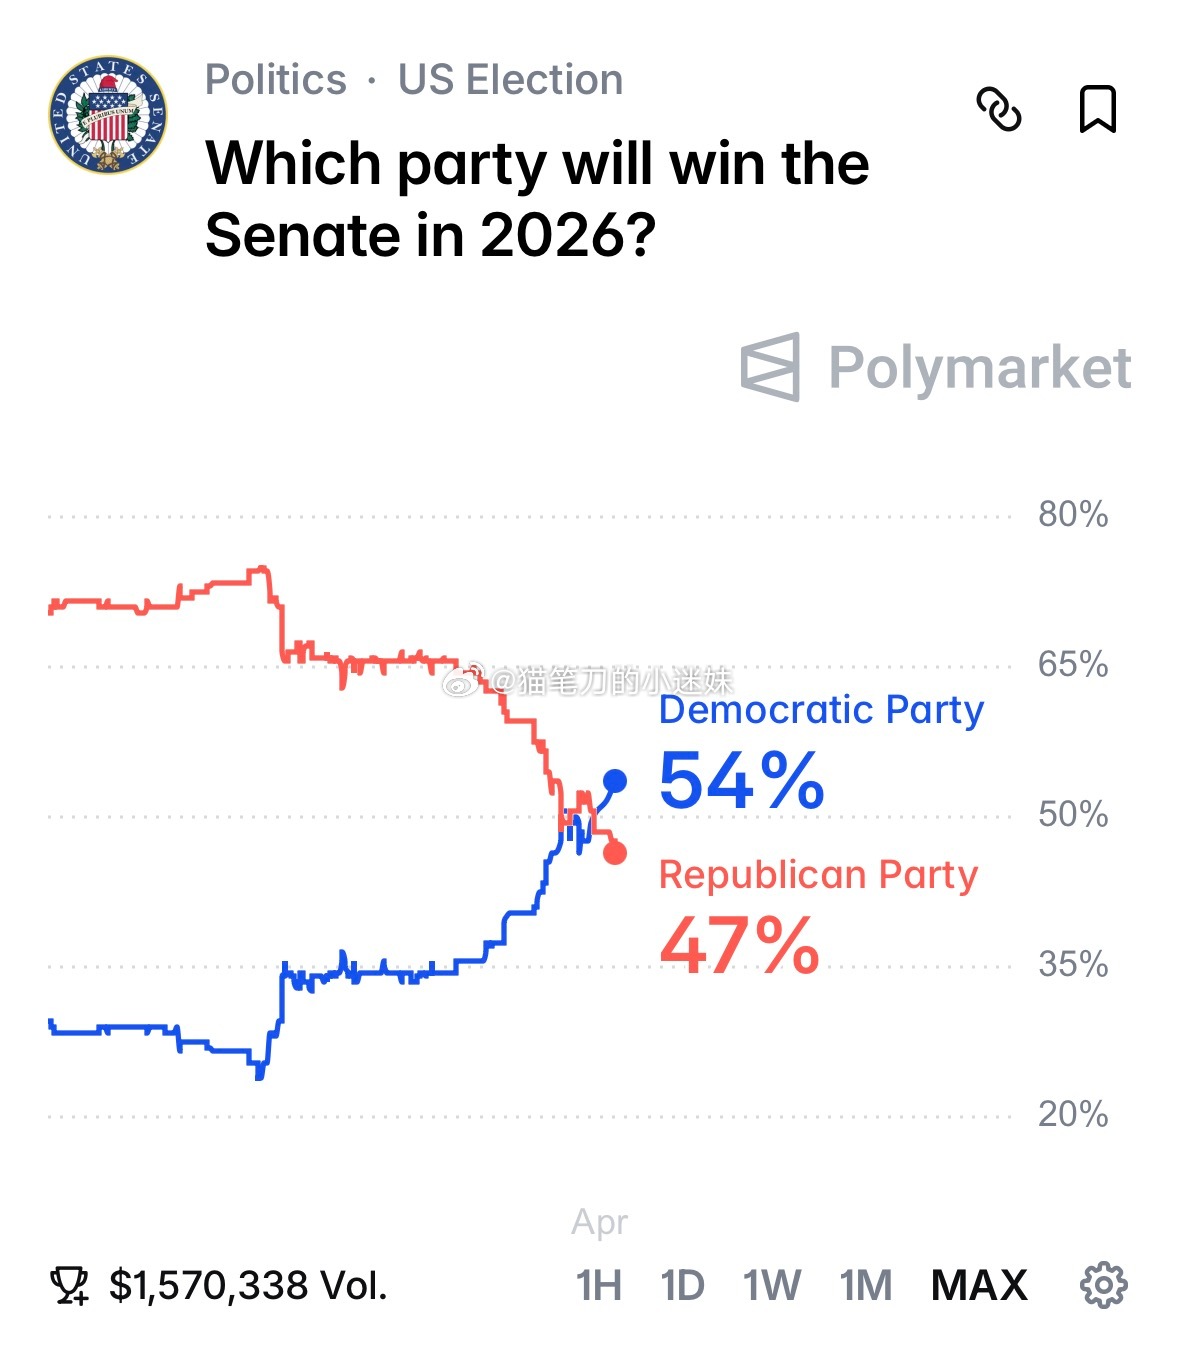The width and height of the screenshot is (1179, 1358).
Task: Switch to the 1H timeframe
Action: 600,1287
